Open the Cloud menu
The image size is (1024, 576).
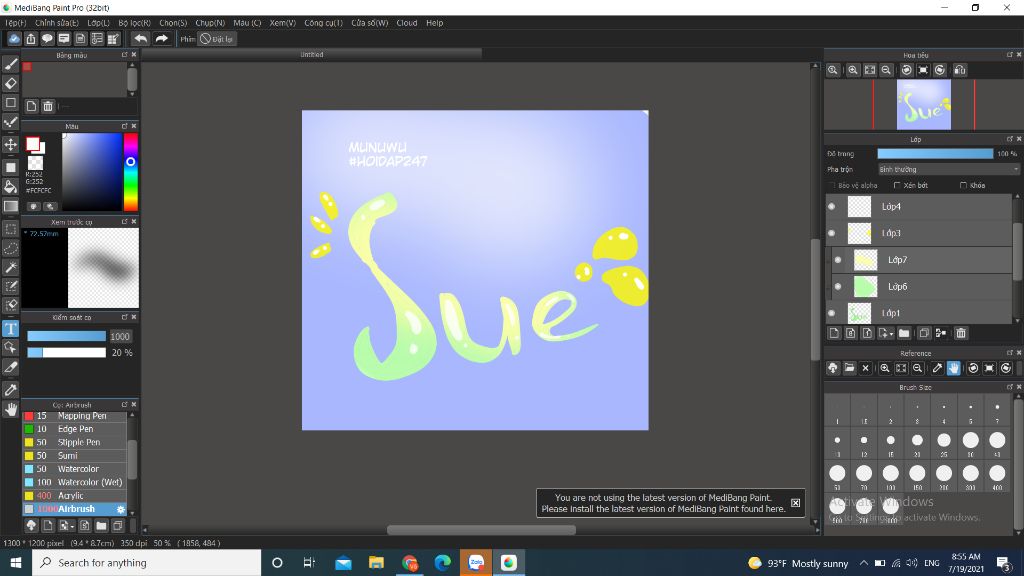point(407,23)
